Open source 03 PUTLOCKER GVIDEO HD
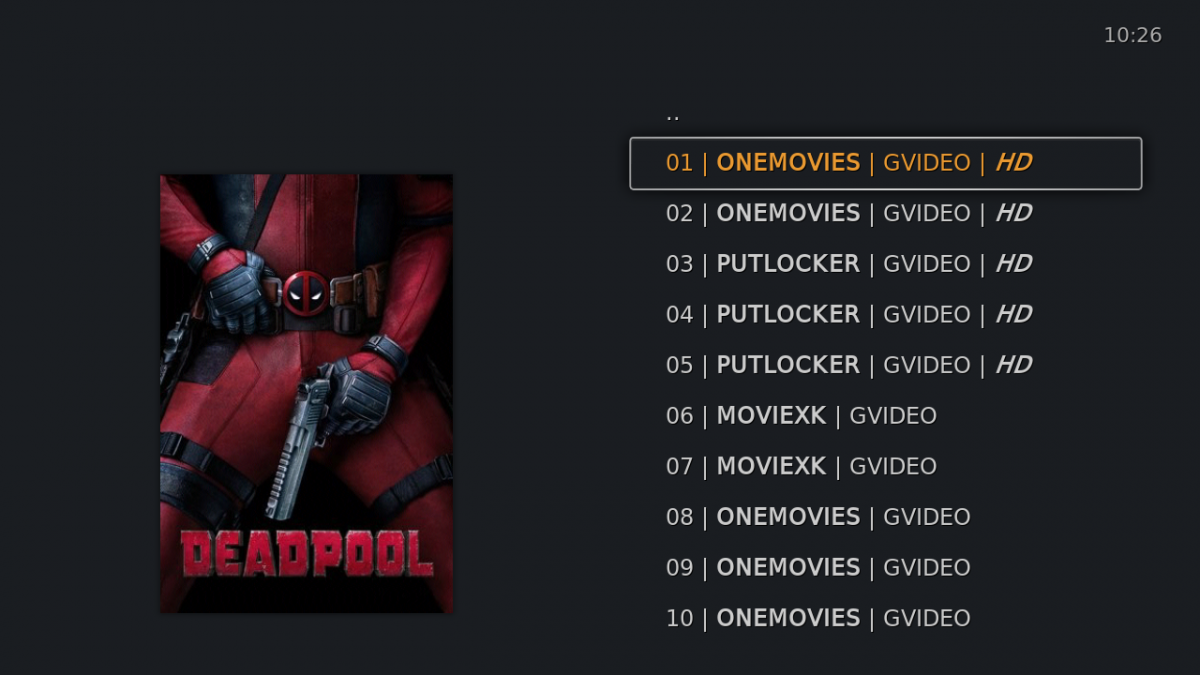This screenshot has height=675, width=1200. pyautogui.click(x=885, y=264)
